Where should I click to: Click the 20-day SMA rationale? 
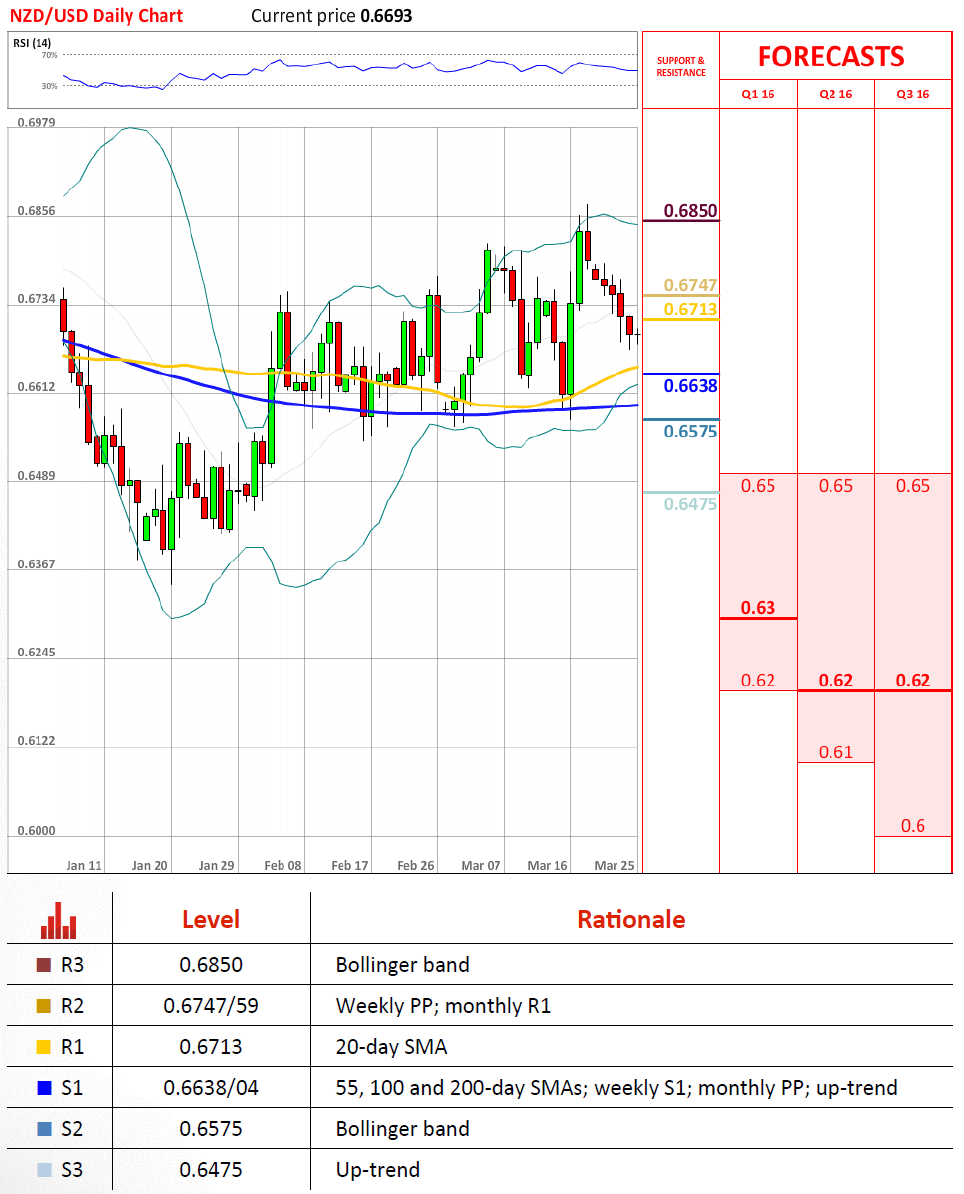click(391, 1047)
